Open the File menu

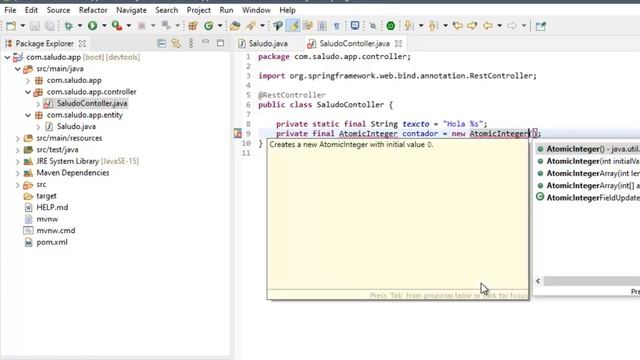[10, 10]
